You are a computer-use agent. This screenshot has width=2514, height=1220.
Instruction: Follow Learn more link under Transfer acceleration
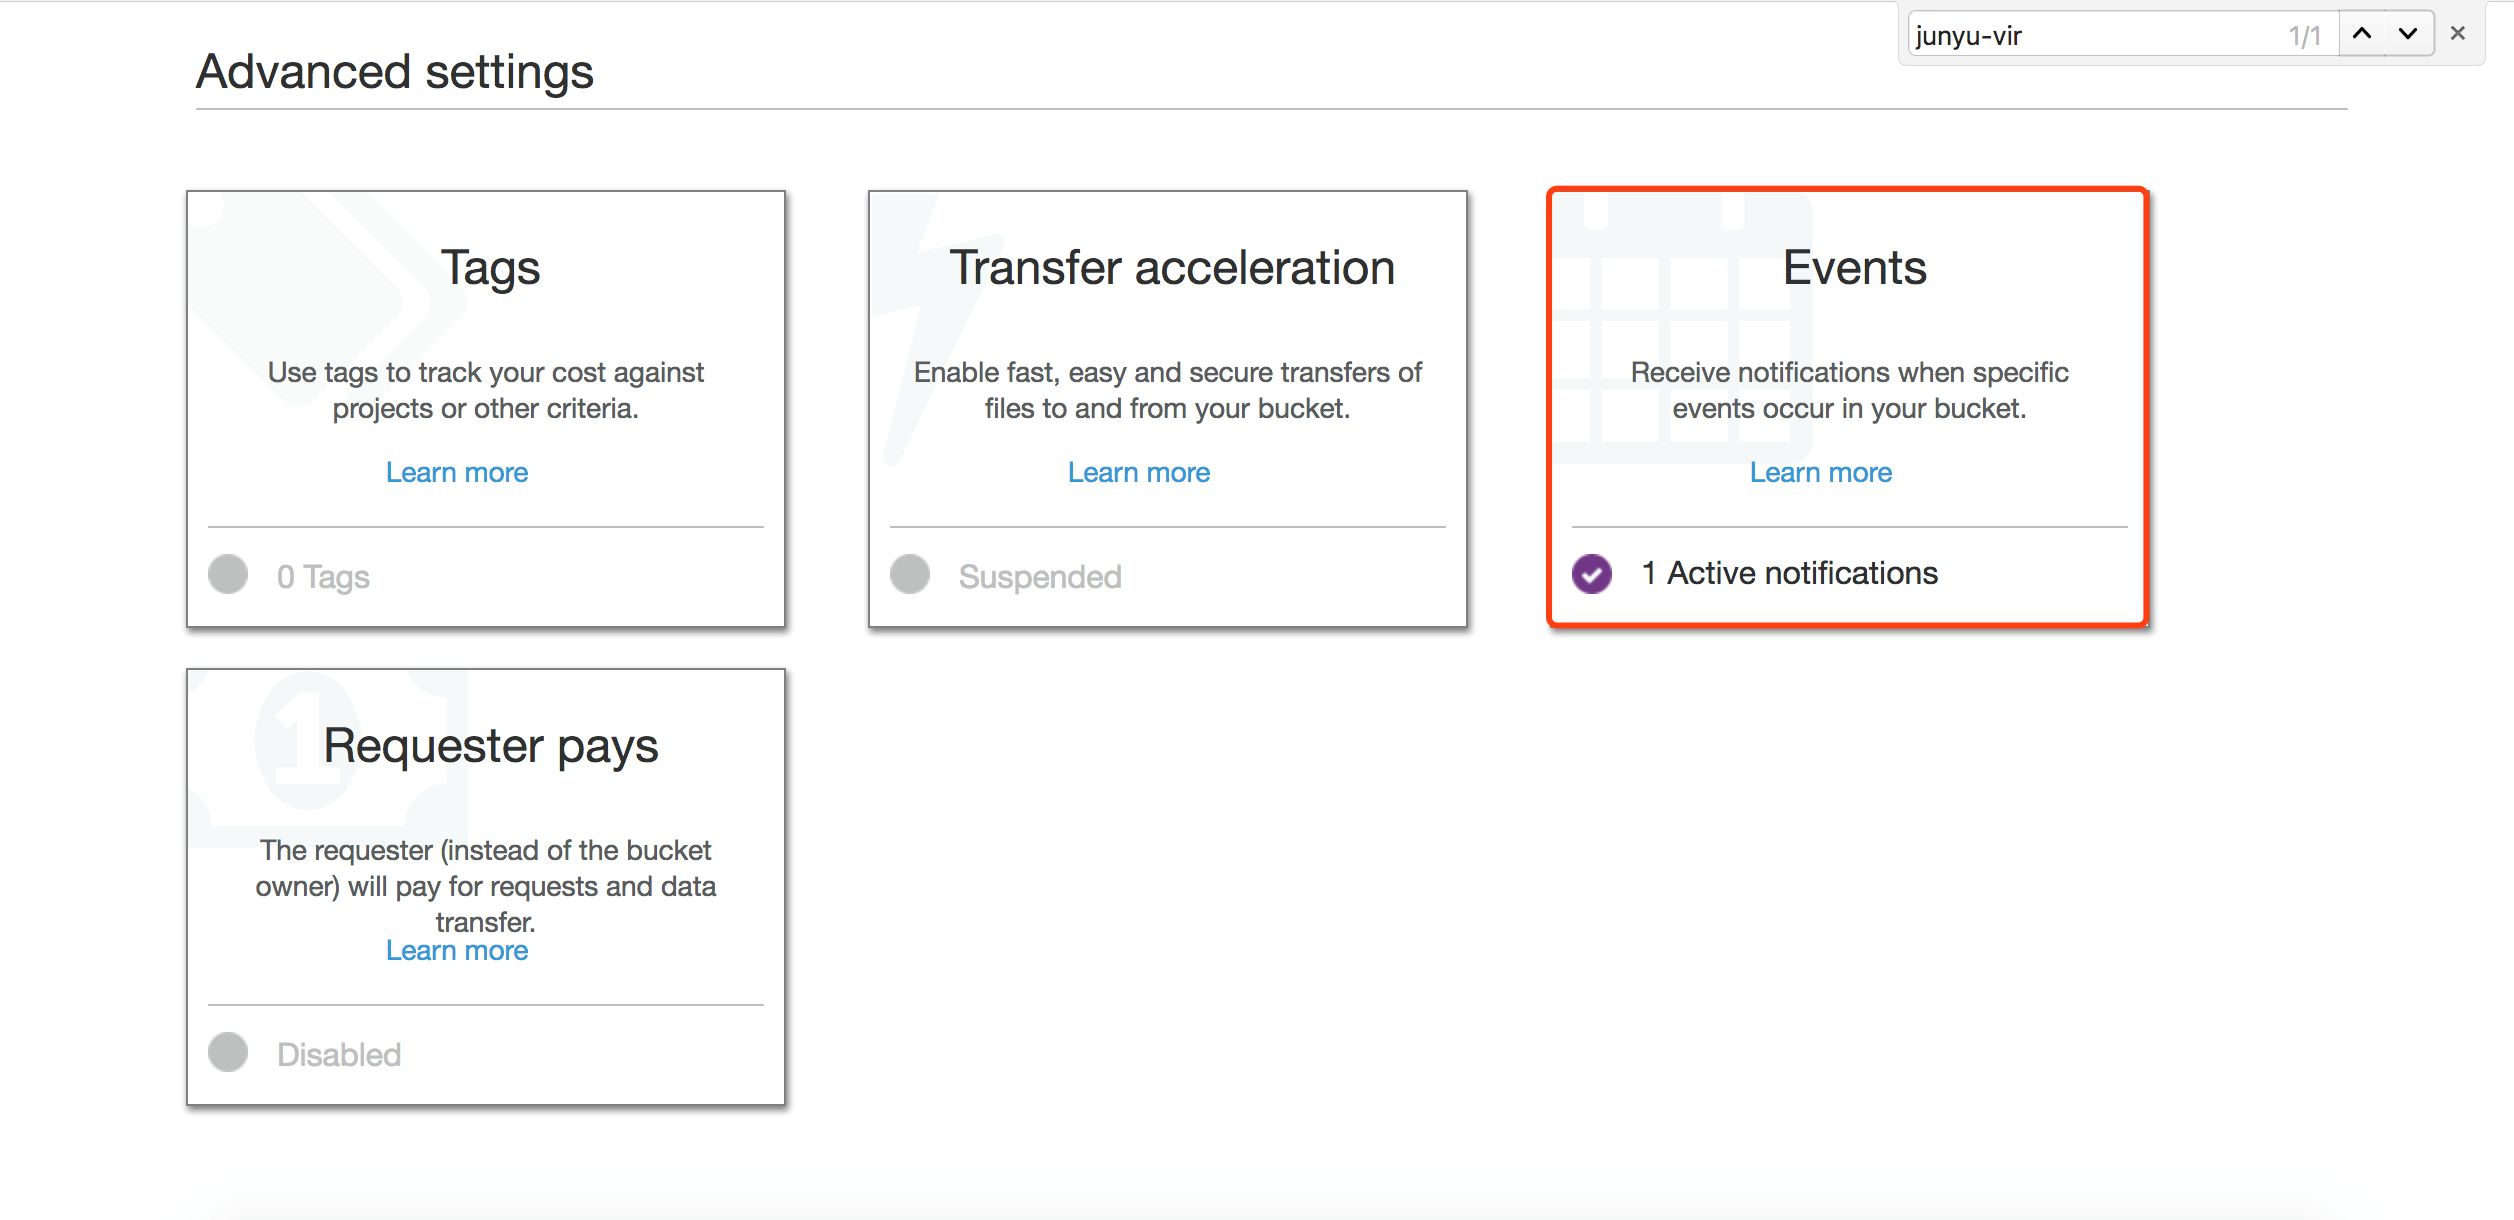click(x=1139, y=472)
